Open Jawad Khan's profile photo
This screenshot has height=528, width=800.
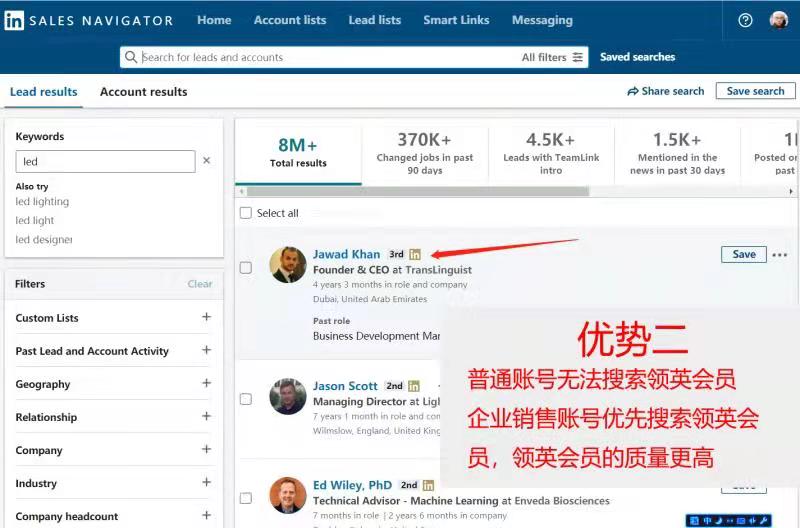[288, 265]
